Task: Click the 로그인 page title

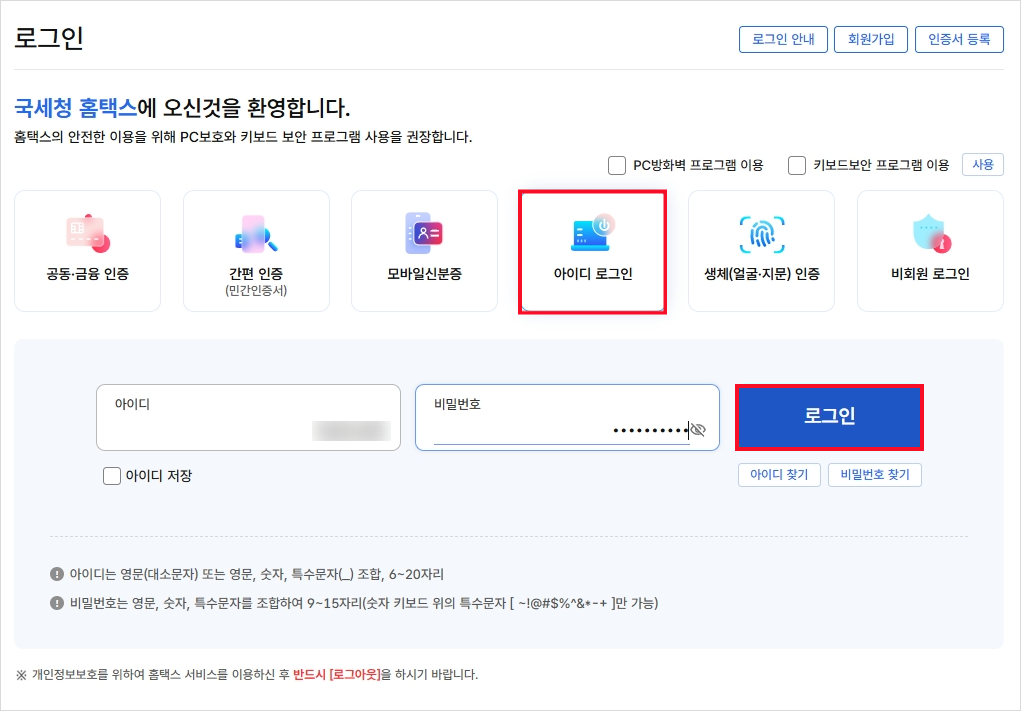Action: tap(49, 38)
